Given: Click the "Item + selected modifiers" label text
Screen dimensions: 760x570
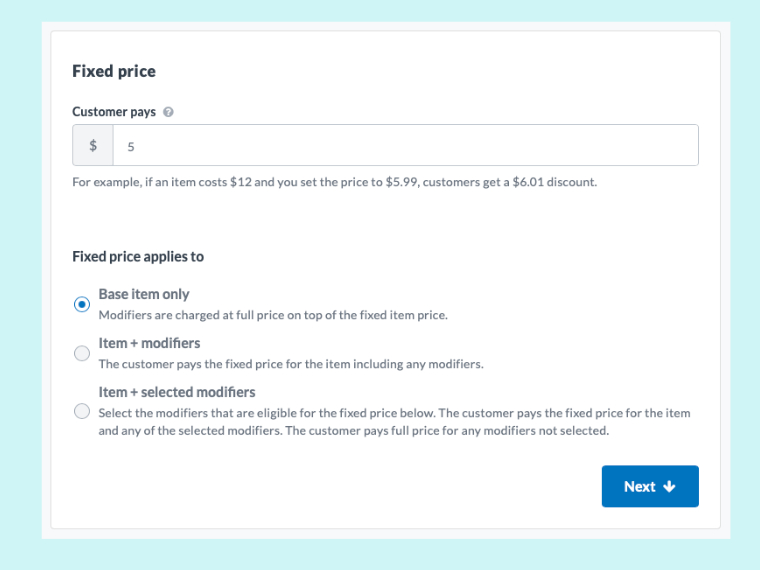Looking at the screenshot, I should 177,392.
